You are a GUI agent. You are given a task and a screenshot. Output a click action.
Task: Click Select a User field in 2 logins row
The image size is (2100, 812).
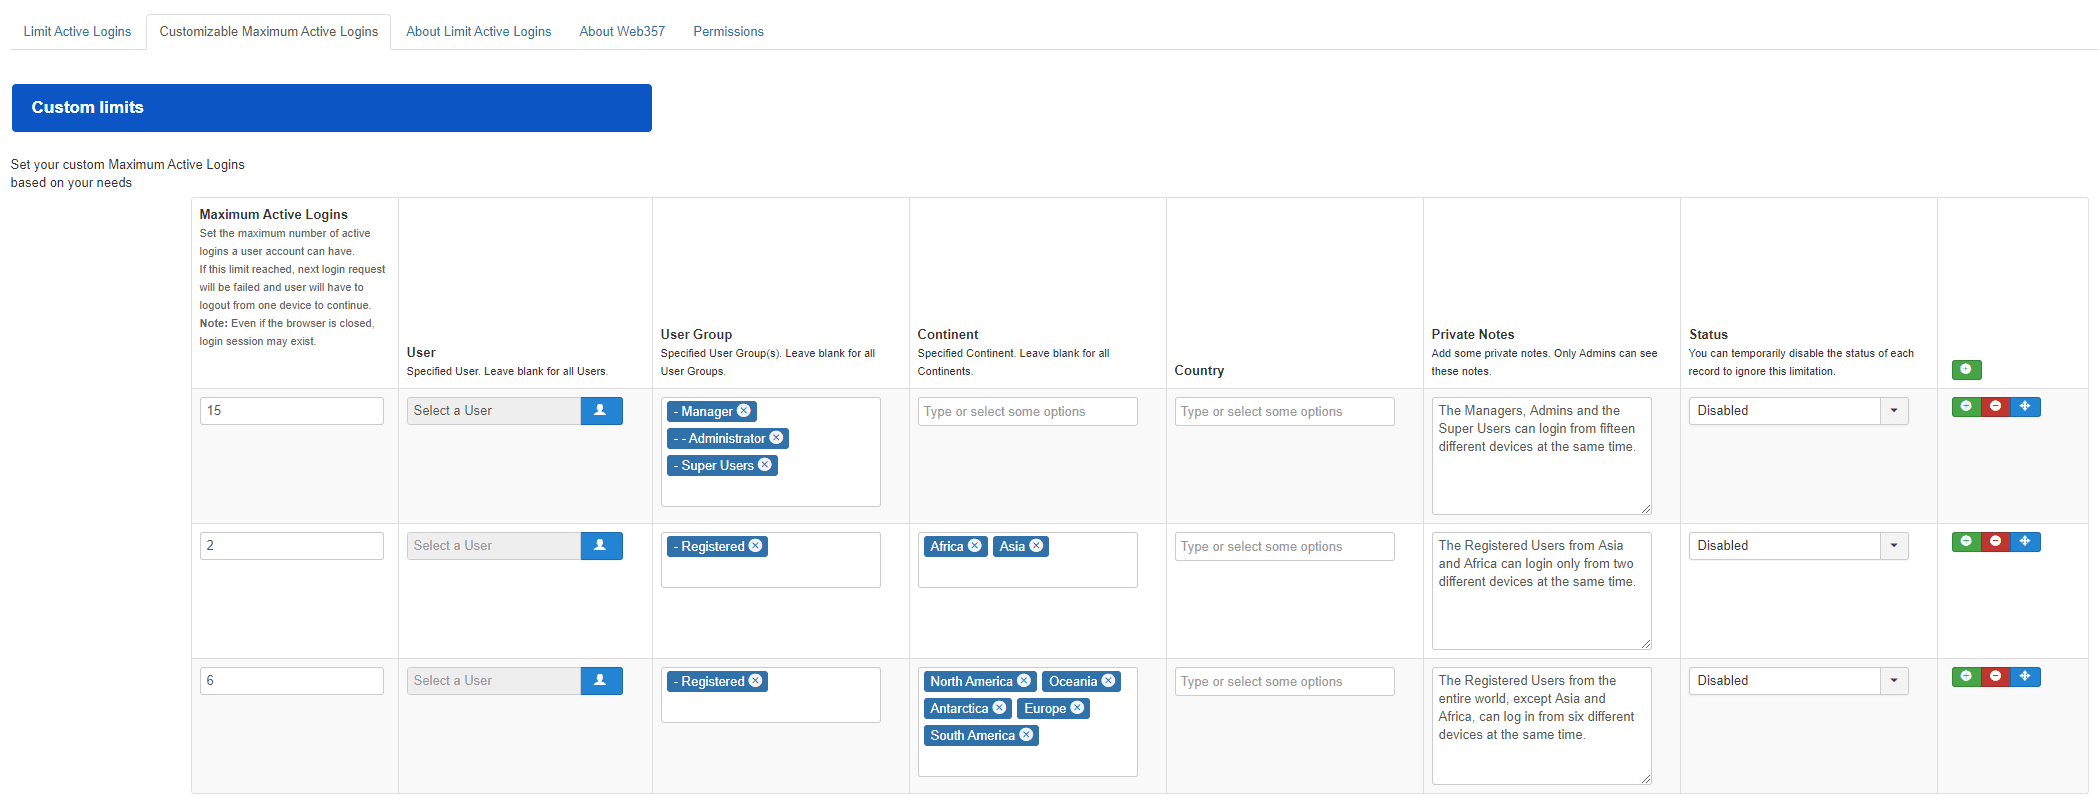click(493, 546)
